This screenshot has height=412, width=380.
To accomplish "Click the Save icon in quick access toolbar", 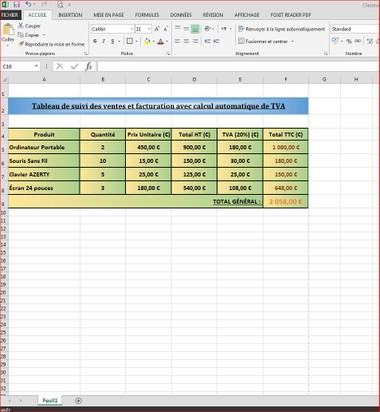I will coord(17,4).
